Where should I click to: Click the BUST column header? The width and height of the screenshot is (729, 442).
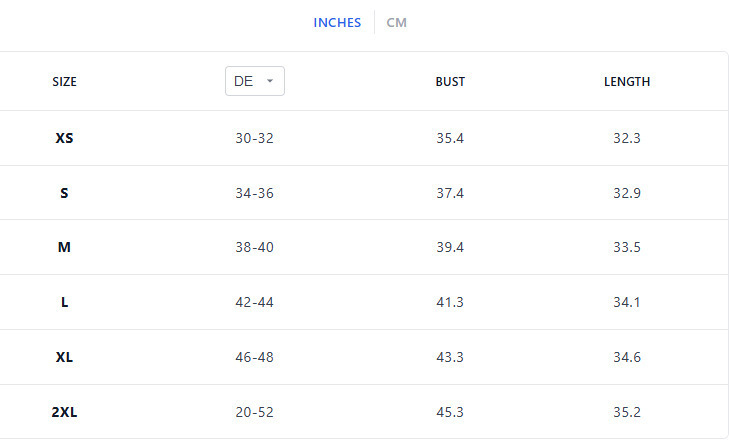tap(450, 82)
